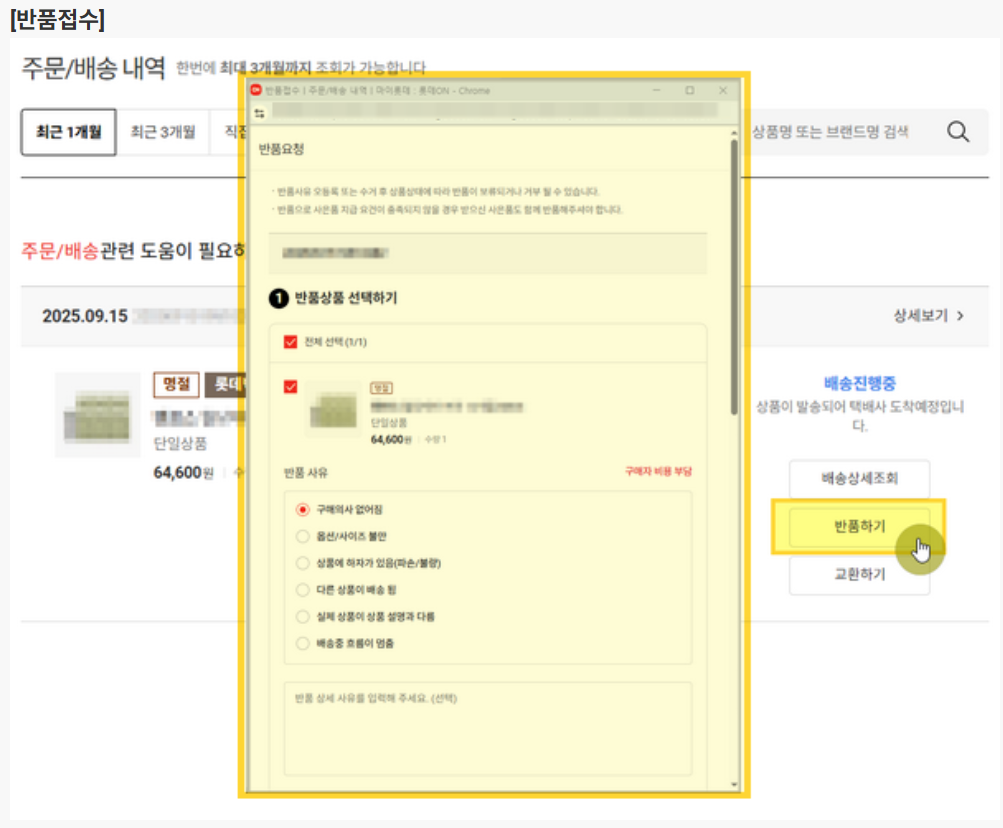Click the Lotte ON favicon in popup title bar
The width and height of the screenshot is (1003, 828).
(257, 90)
